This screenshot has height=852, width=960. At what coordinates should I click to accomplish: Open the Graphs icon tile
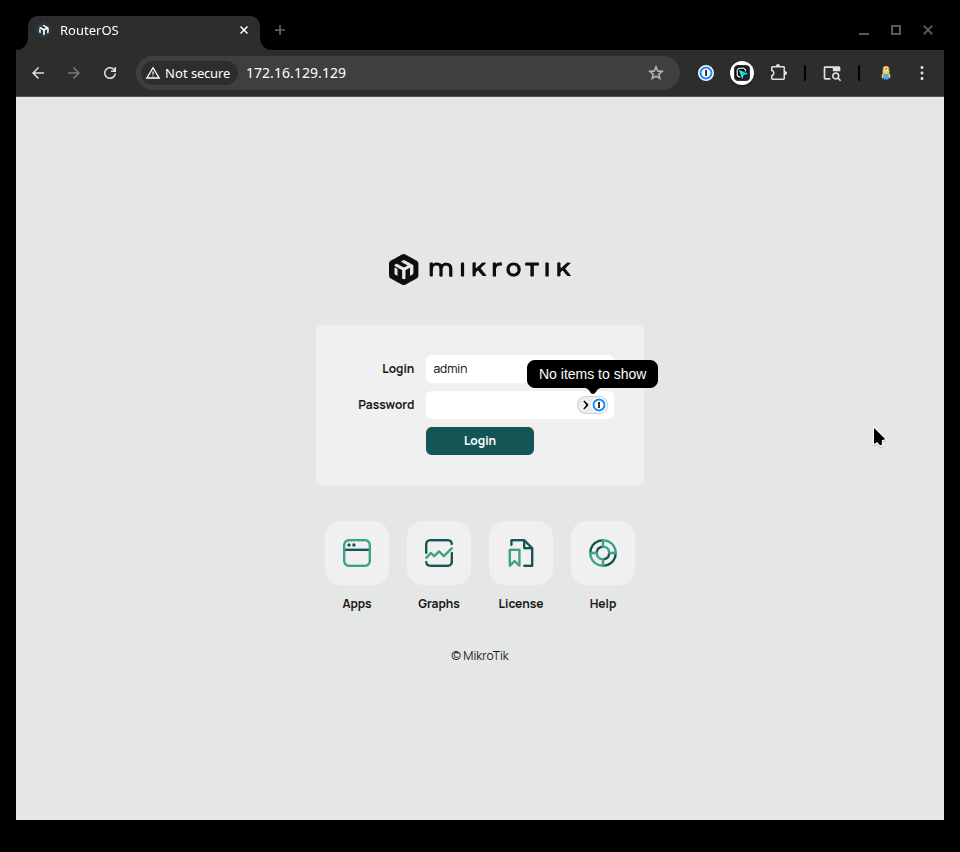[438, 553]
